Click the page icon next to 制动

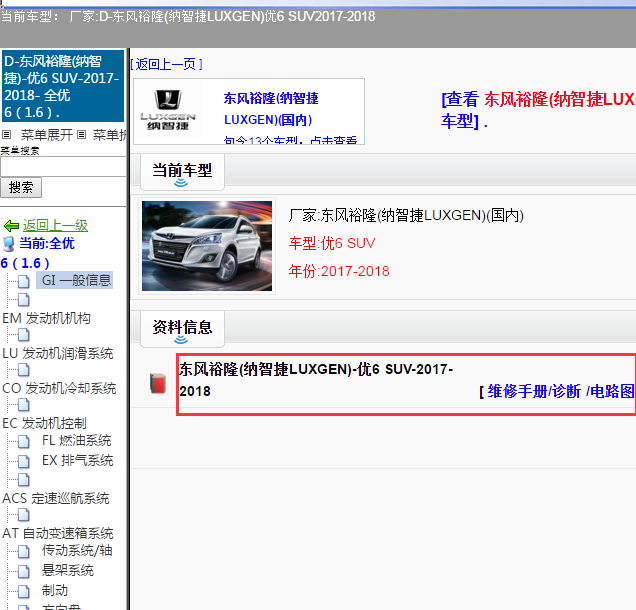click(x=24, y=591)
